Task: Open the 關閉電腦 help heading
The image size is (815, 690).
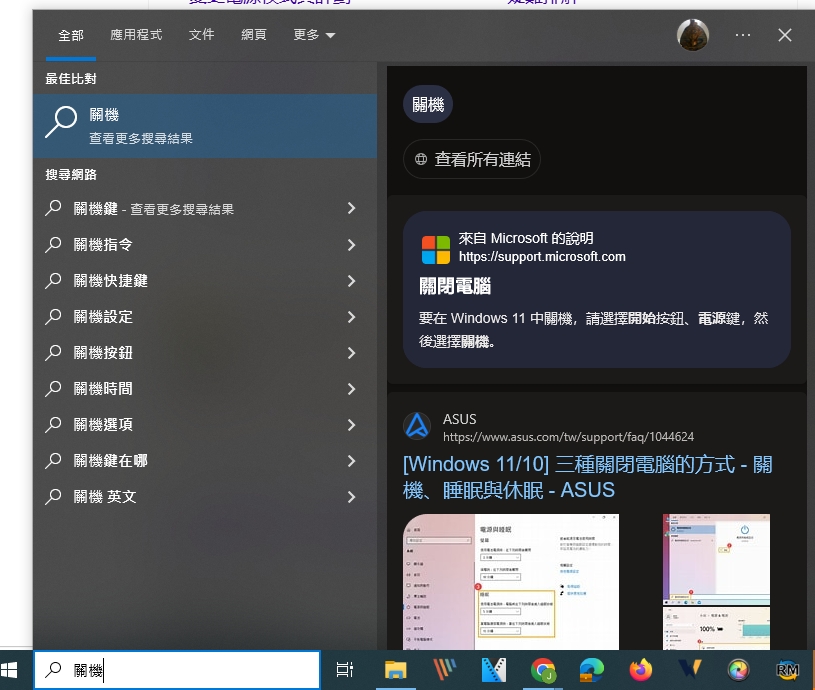Action: click(x=455, y=286)
